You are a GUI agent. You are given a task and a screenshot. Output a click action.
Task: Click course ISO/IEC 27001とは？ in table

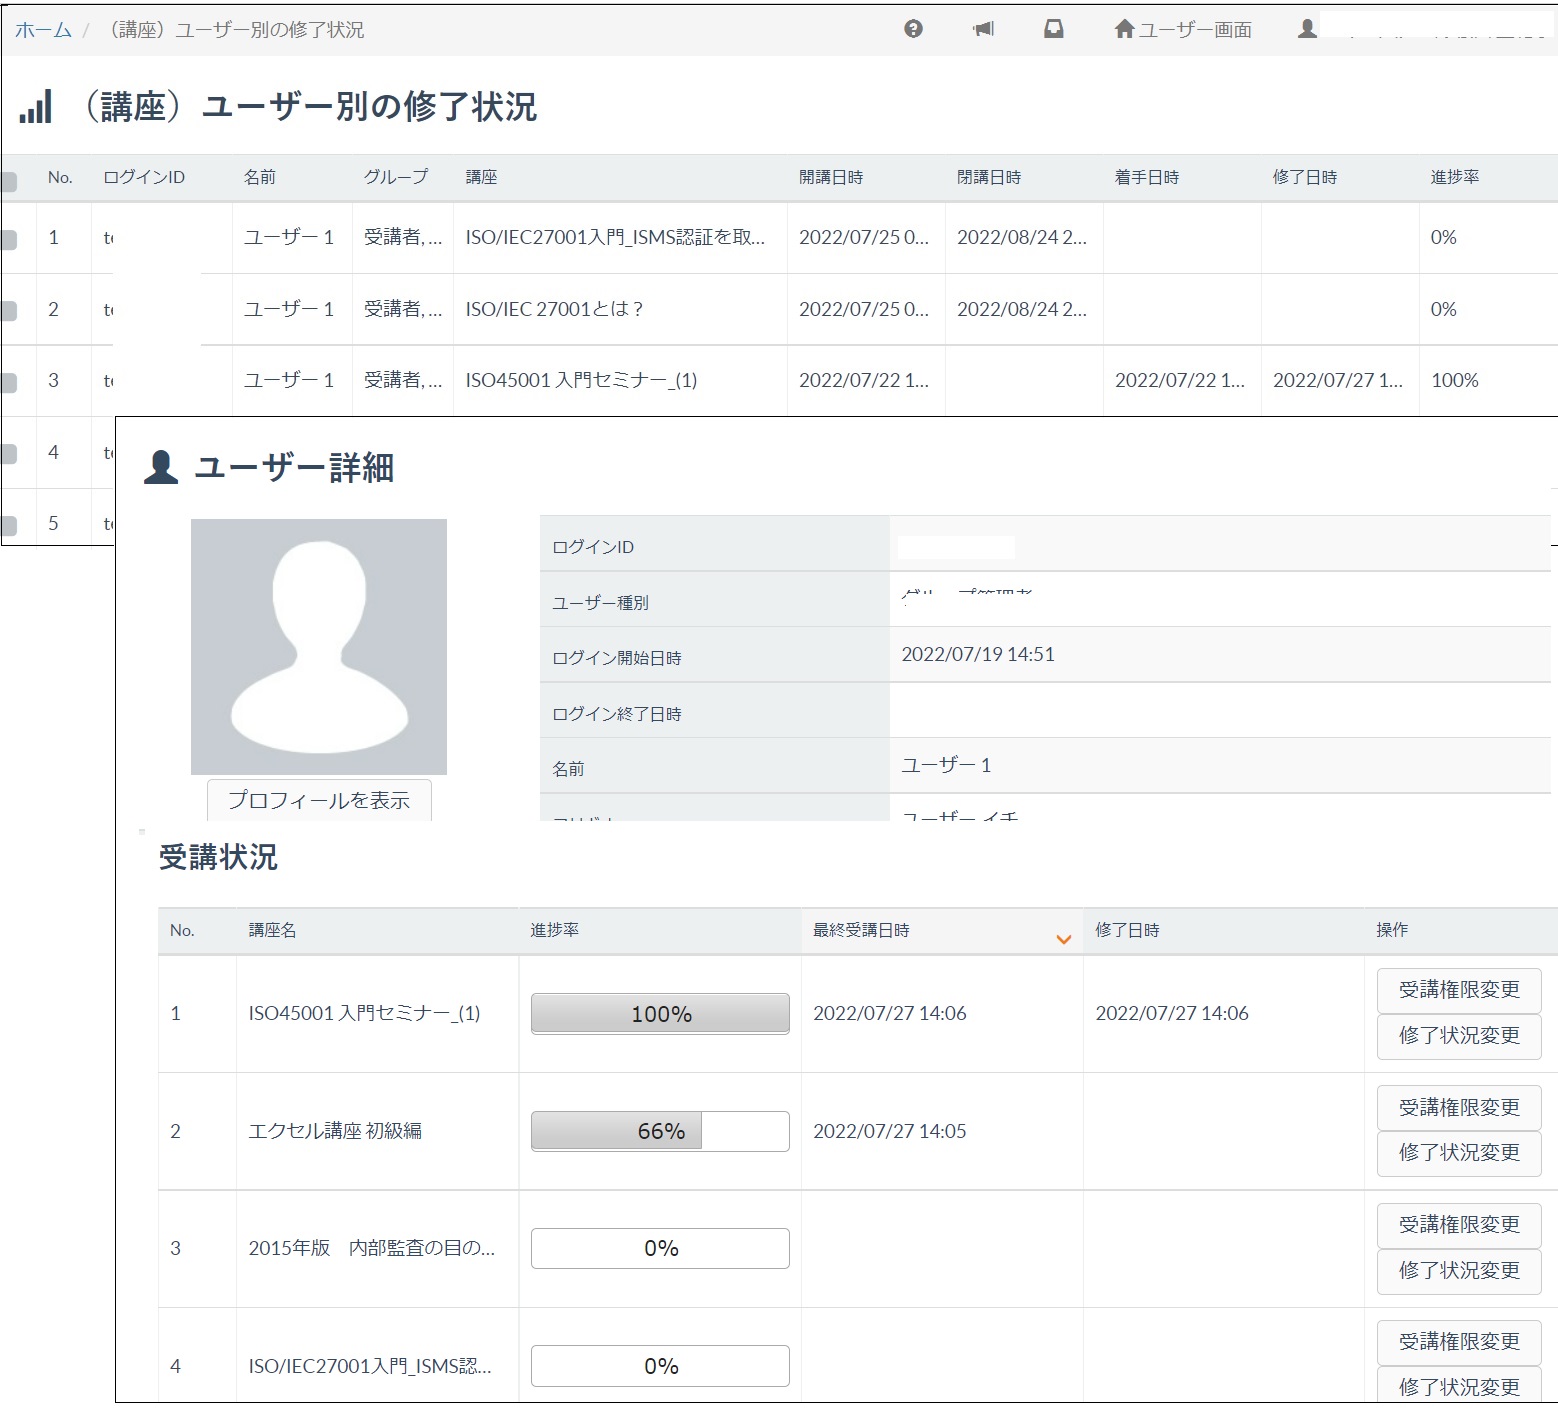pyautogui.click(x=554, y=310)
